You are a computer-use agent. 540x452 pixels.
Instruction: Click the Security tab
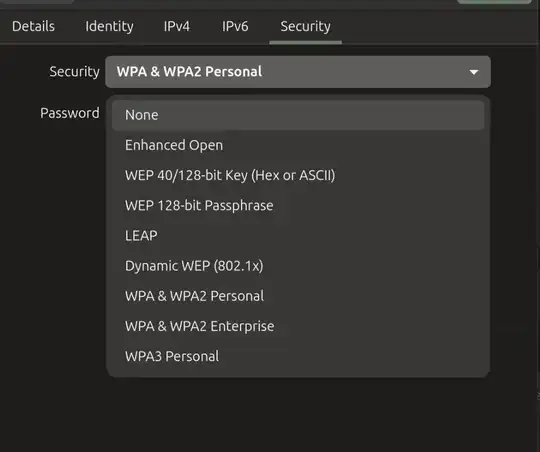[x=305, y=27]
